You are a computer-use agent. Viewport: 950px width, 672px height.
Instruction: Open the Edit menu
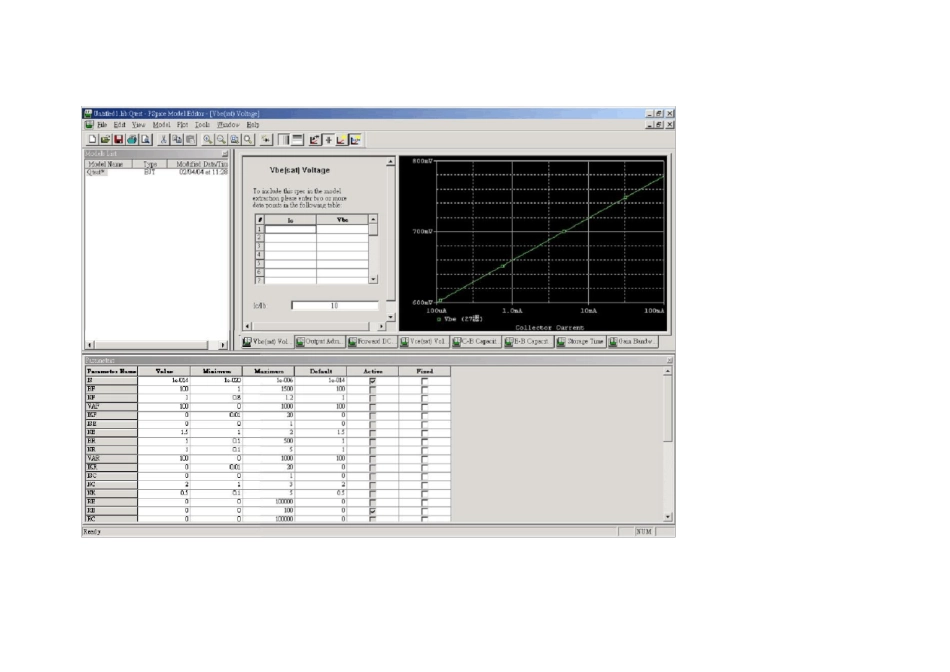click(x=119, y=125)
